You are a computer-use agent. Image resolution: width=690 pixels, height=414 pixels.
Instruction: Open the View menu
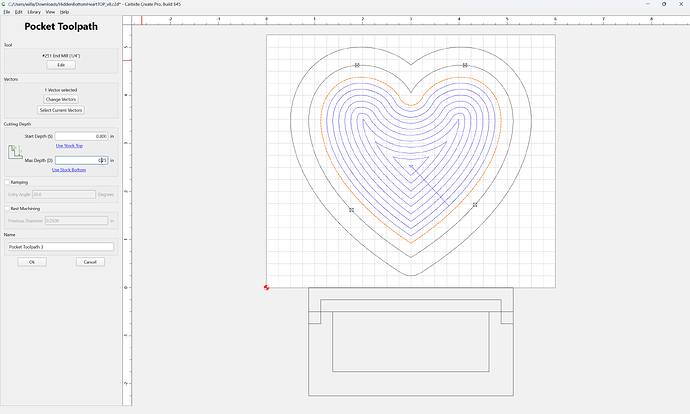coord(50,12)
